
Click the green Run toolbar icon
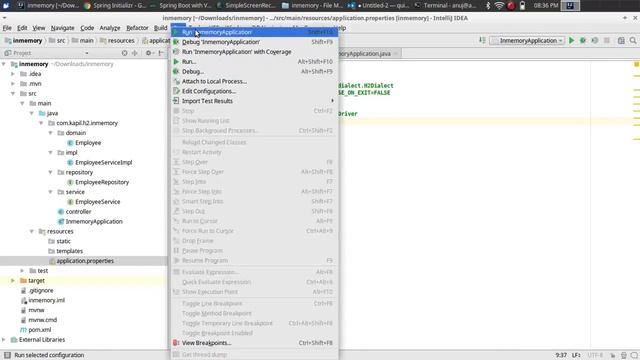(571, 40)
